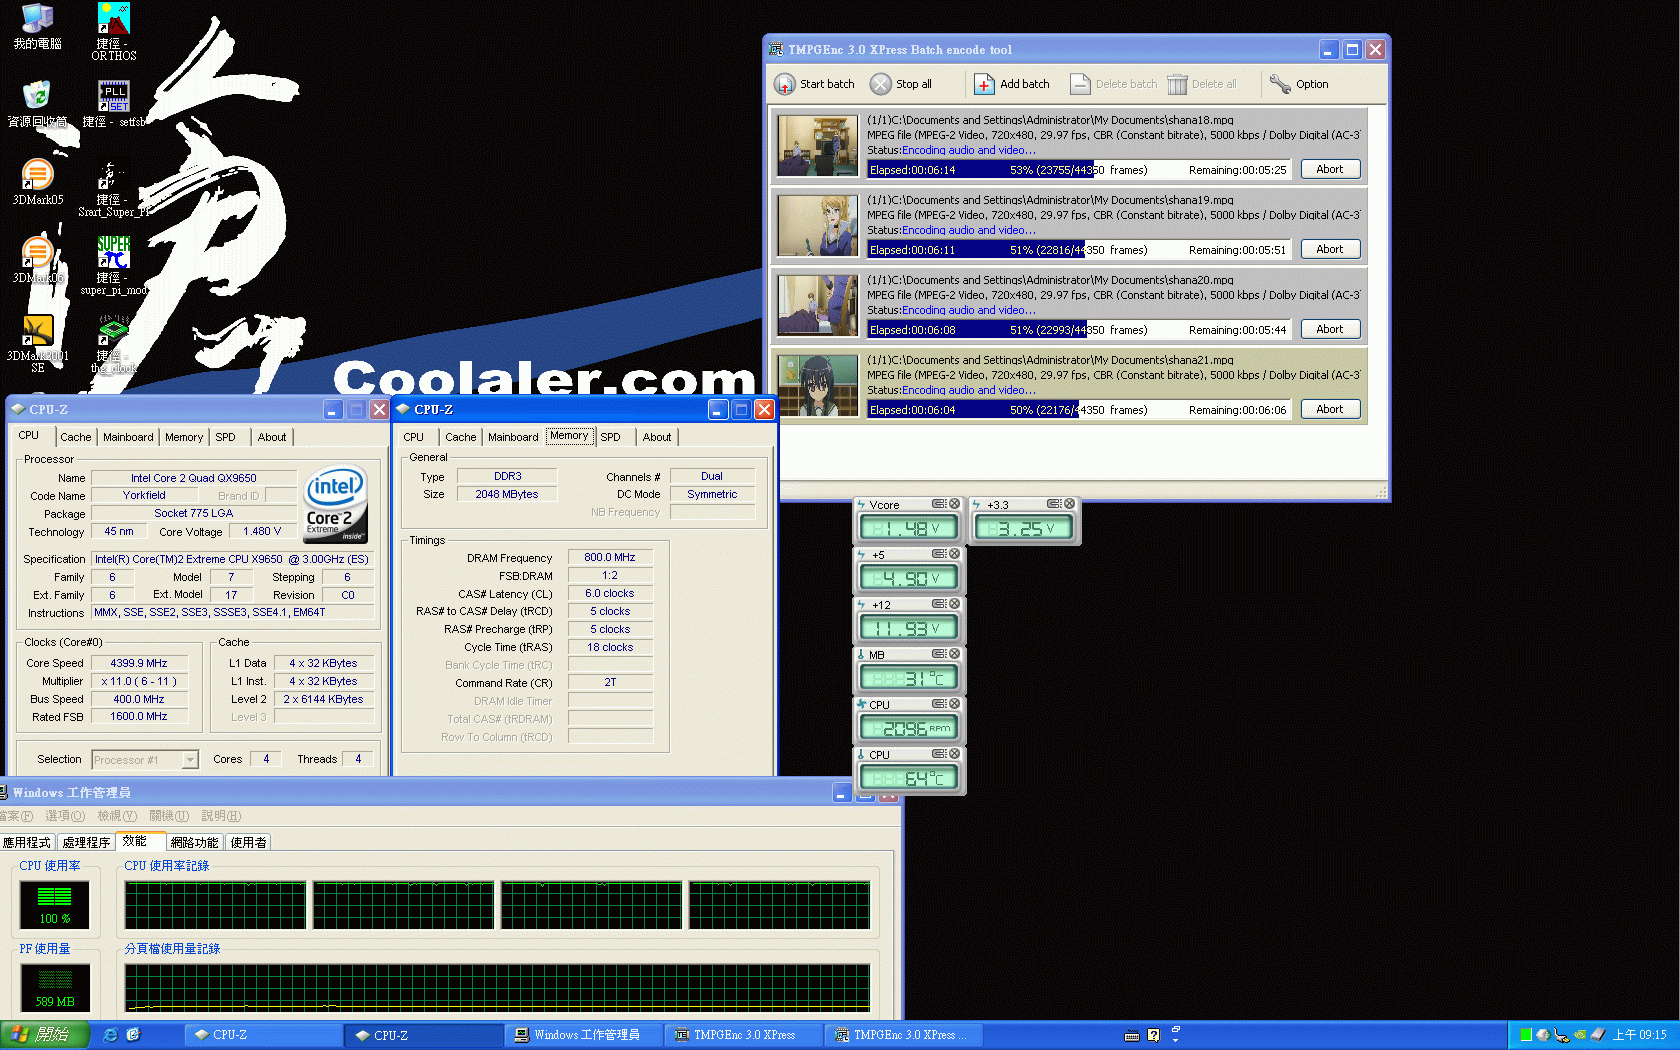Open the Memory tab in left CPU-Z window
This screenshot has width=1680, height=1050.
[x=184, y=437]
